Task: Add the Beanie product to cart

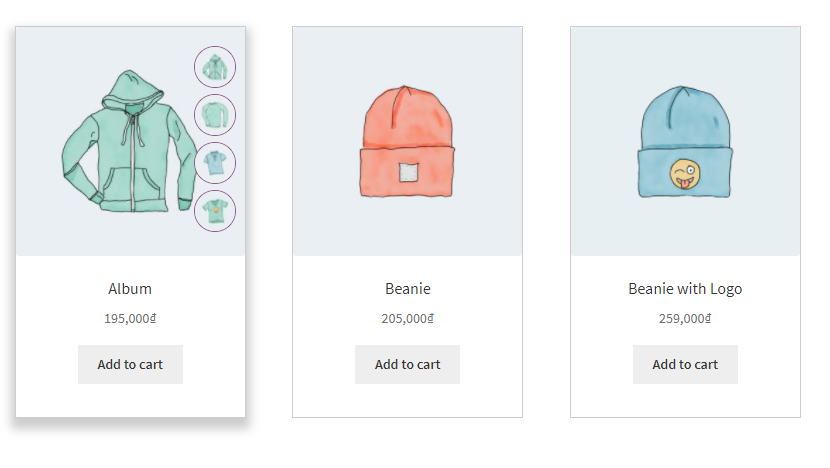Action: point(408,364)
